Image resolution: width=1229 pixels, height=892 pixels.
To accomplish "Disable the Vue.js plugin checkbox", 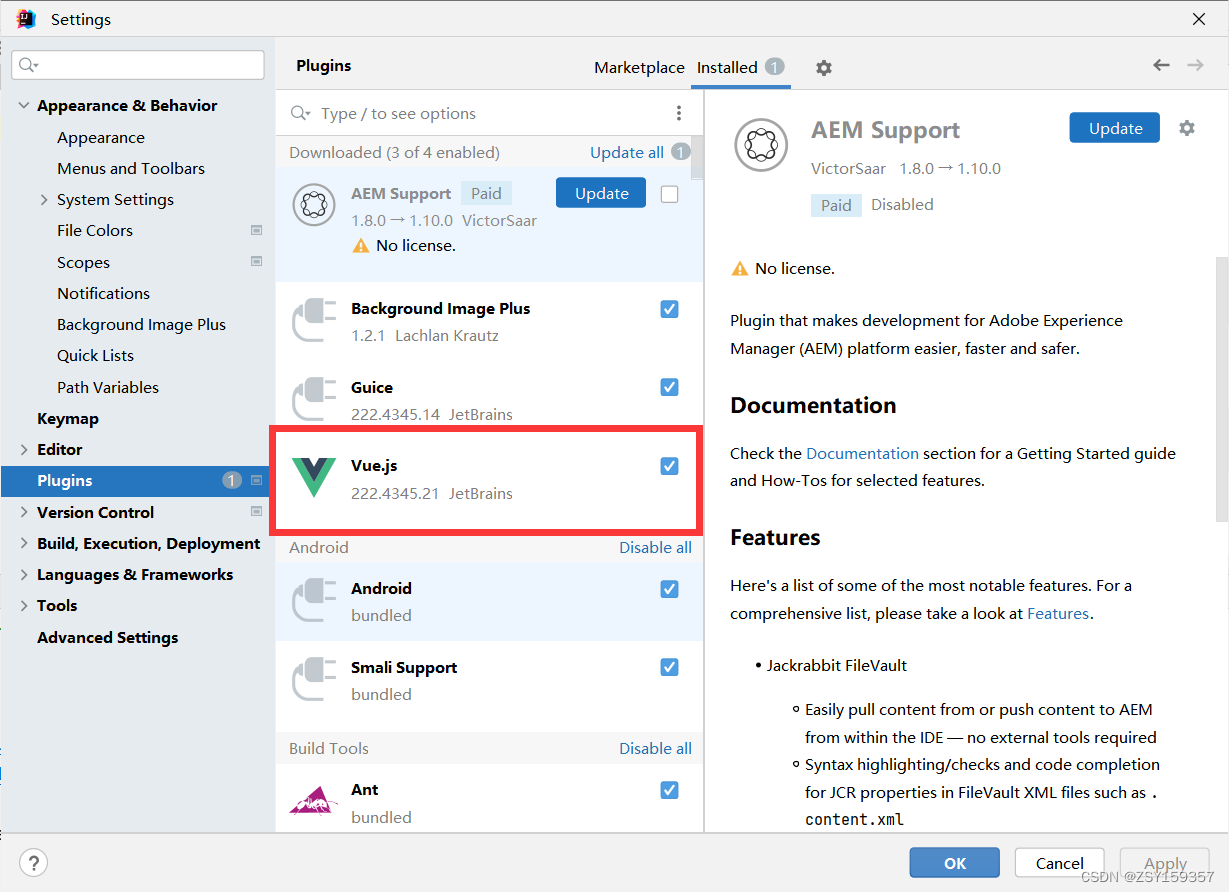I will [669, 465].
